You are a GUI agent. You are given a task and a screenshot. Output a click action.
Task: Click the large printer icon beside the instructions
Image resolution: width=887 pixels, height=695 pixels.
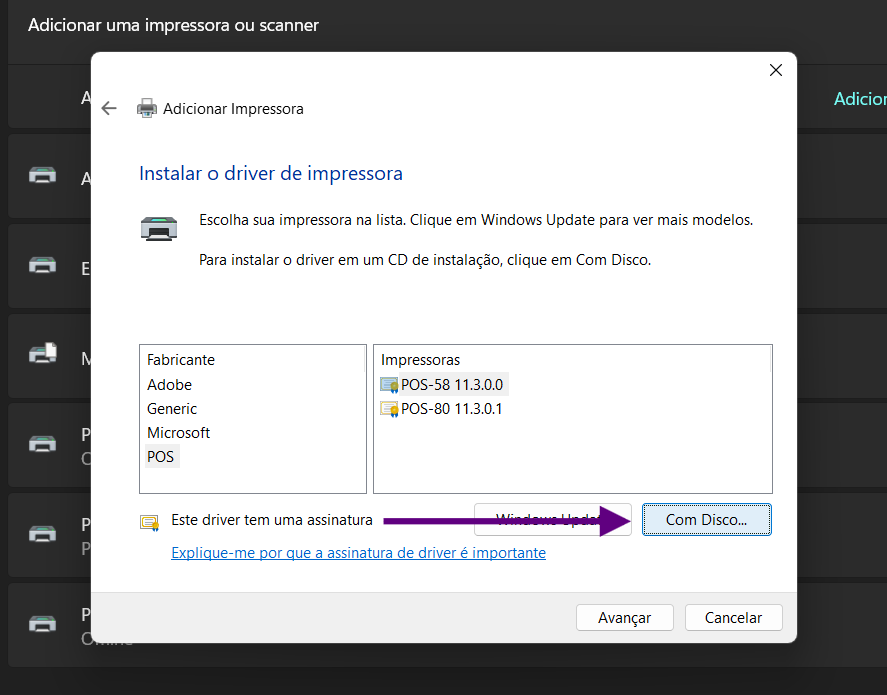(159, 229)
